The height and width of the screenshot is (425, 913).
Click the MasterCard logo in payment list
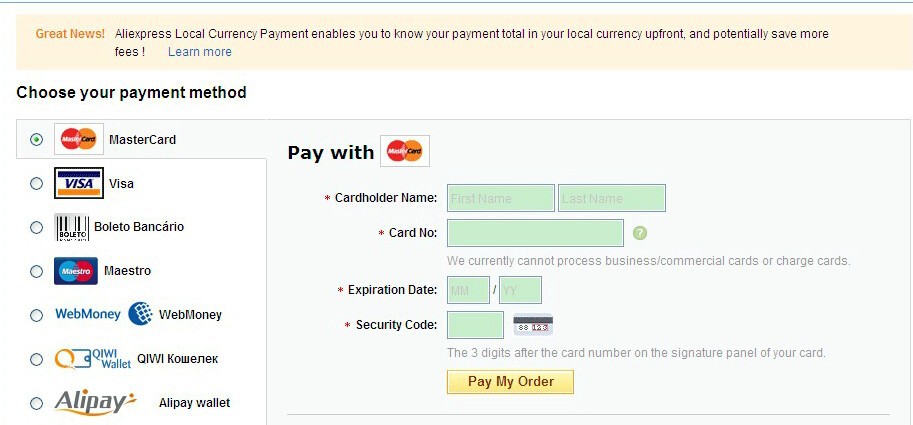(x=79, y=139)
